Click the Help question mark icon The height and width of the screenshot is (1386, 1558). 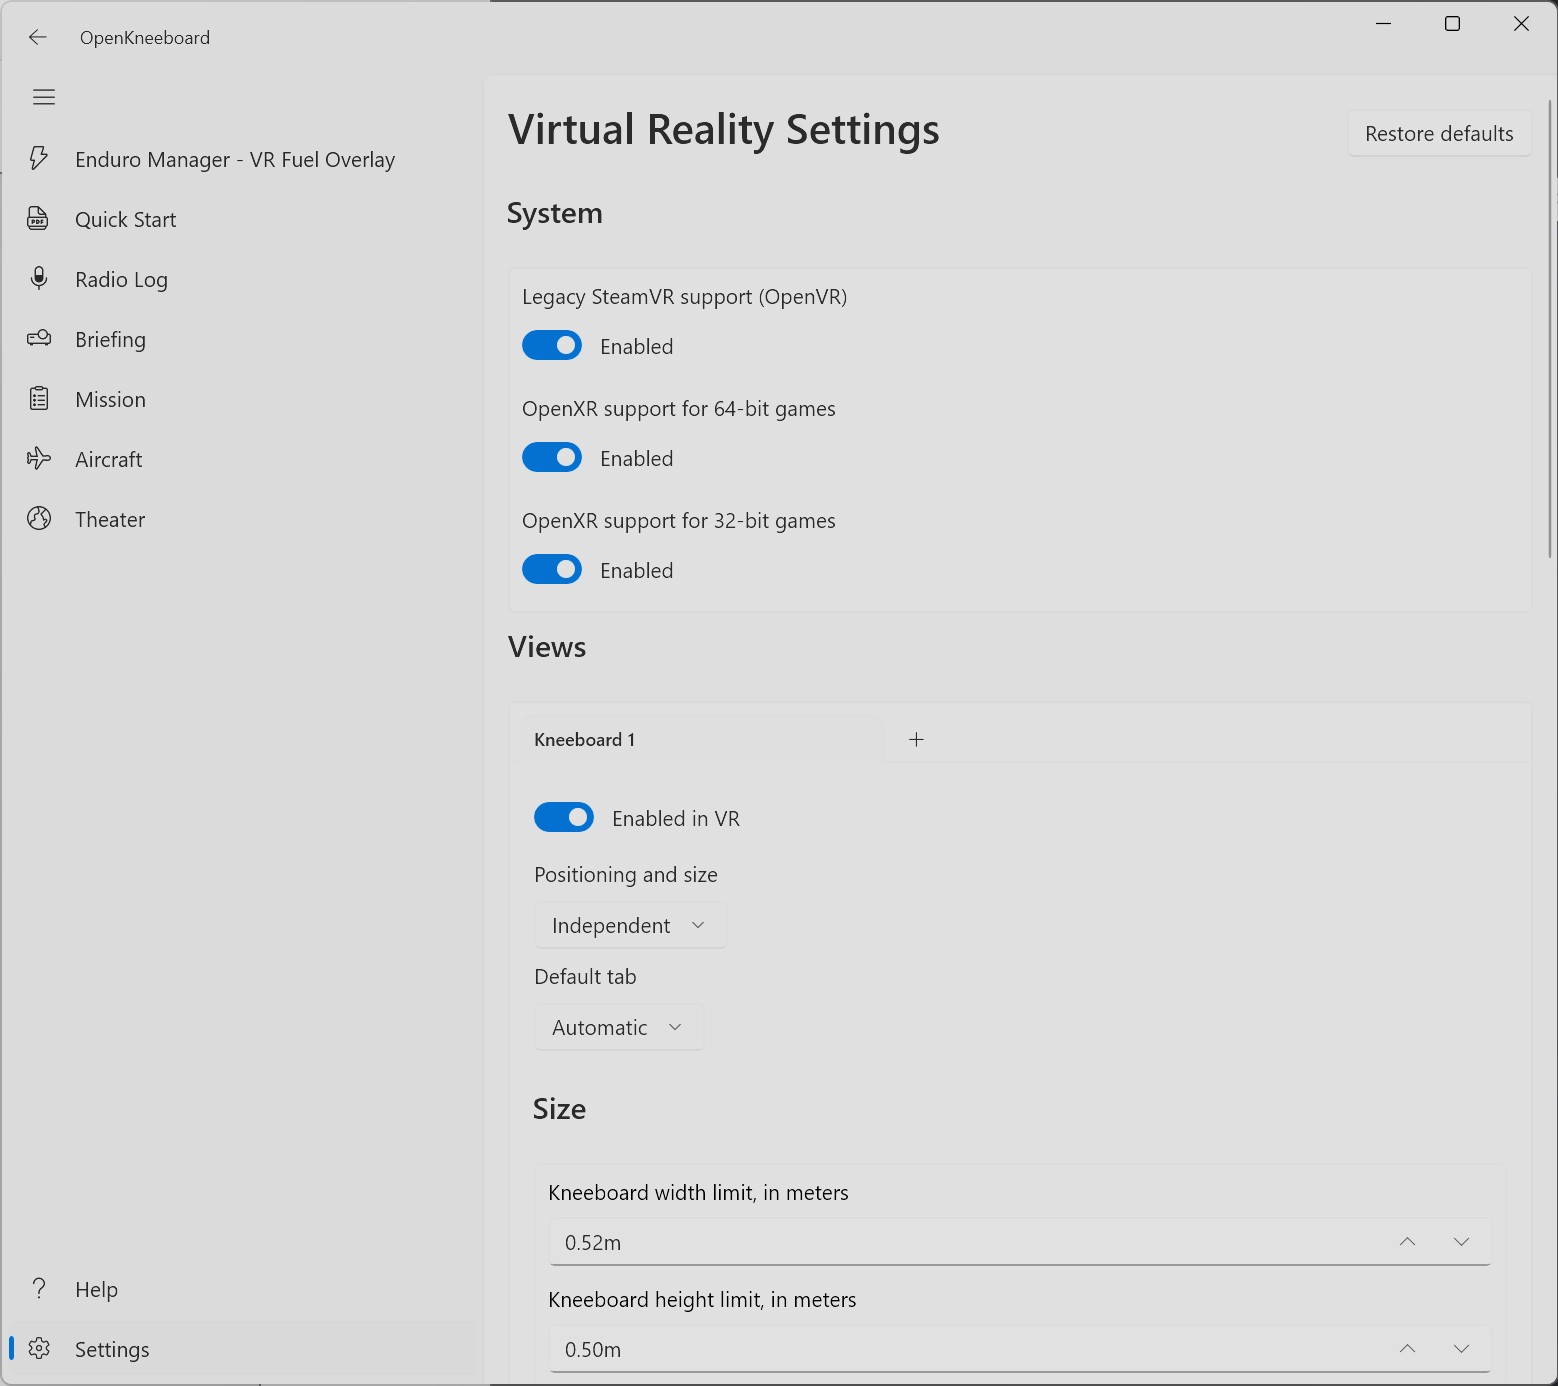[39, 1288]
